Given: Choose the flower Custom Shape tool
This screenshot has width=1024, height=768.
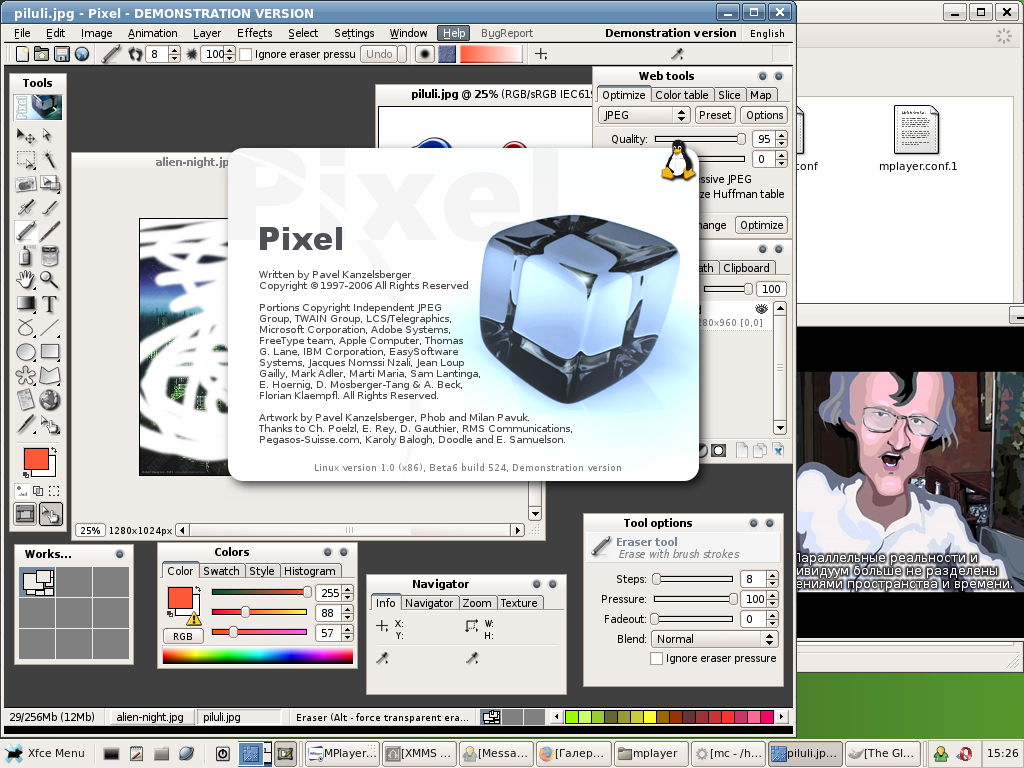Looking at the screenshot, I should pos(25,376).
